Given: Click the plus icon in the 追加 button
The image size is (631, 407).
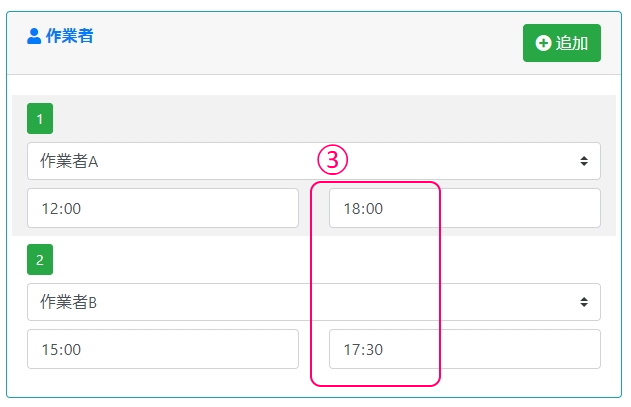Looking at the screenshot, I should pyautogui.click(x=543, y=43).
